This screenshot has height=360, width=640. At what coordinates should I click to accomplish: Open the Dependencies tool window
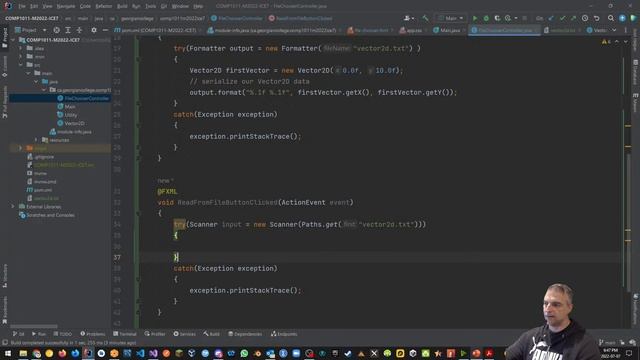pyautogui.click(x=245, y=334)
